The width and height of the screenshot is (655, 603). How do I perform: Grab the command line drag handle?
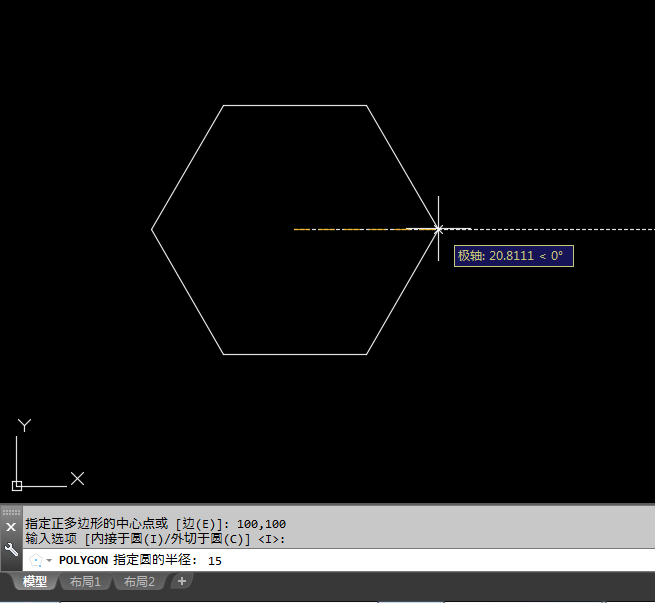click(11, 512)
